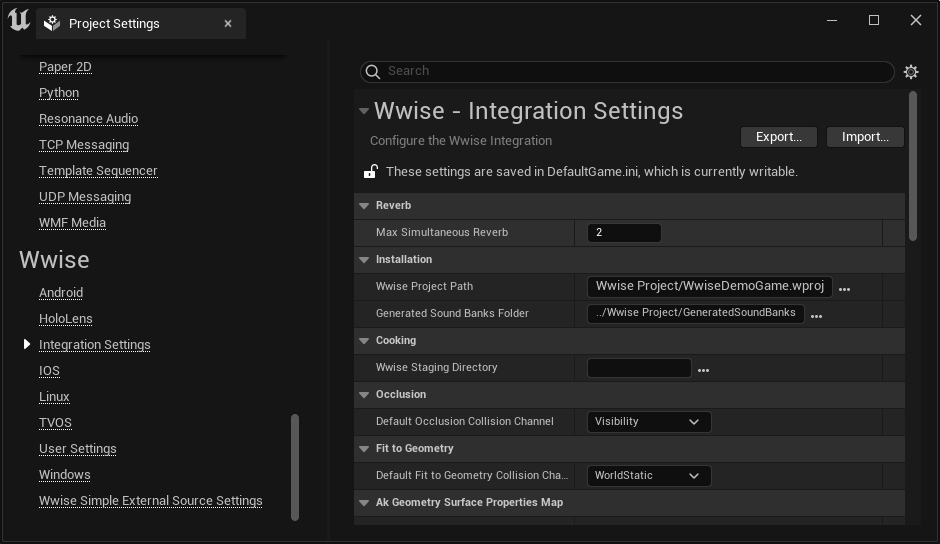
Task: Click the search magnifier icon
Action: click(x=373, y=71)
